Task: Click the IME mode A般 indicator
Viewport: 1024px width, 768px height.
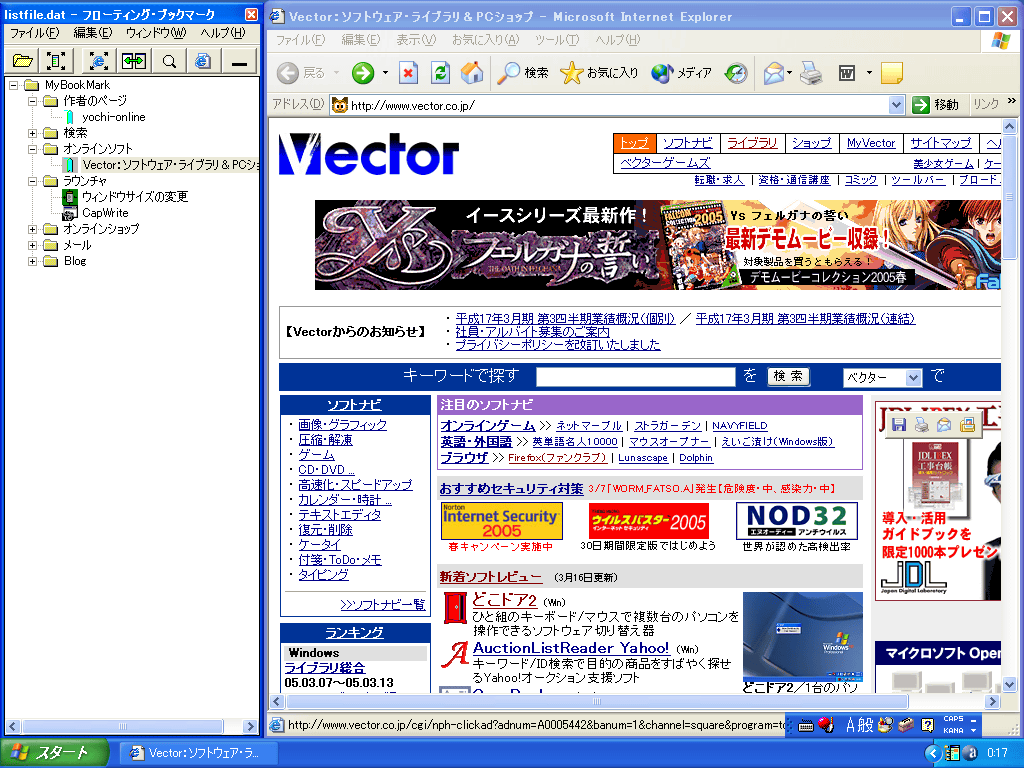Action: click(859, 724)
